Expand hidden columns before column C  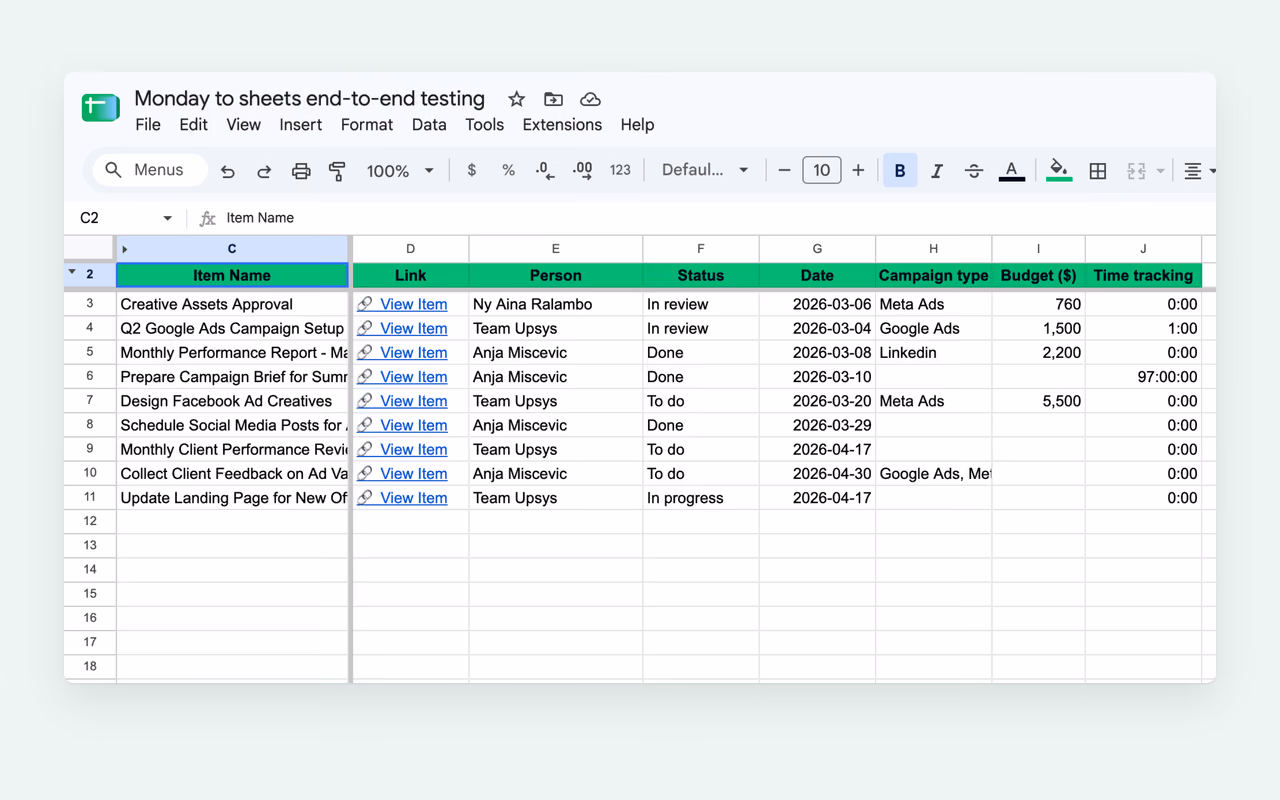[x=125, y=249]
